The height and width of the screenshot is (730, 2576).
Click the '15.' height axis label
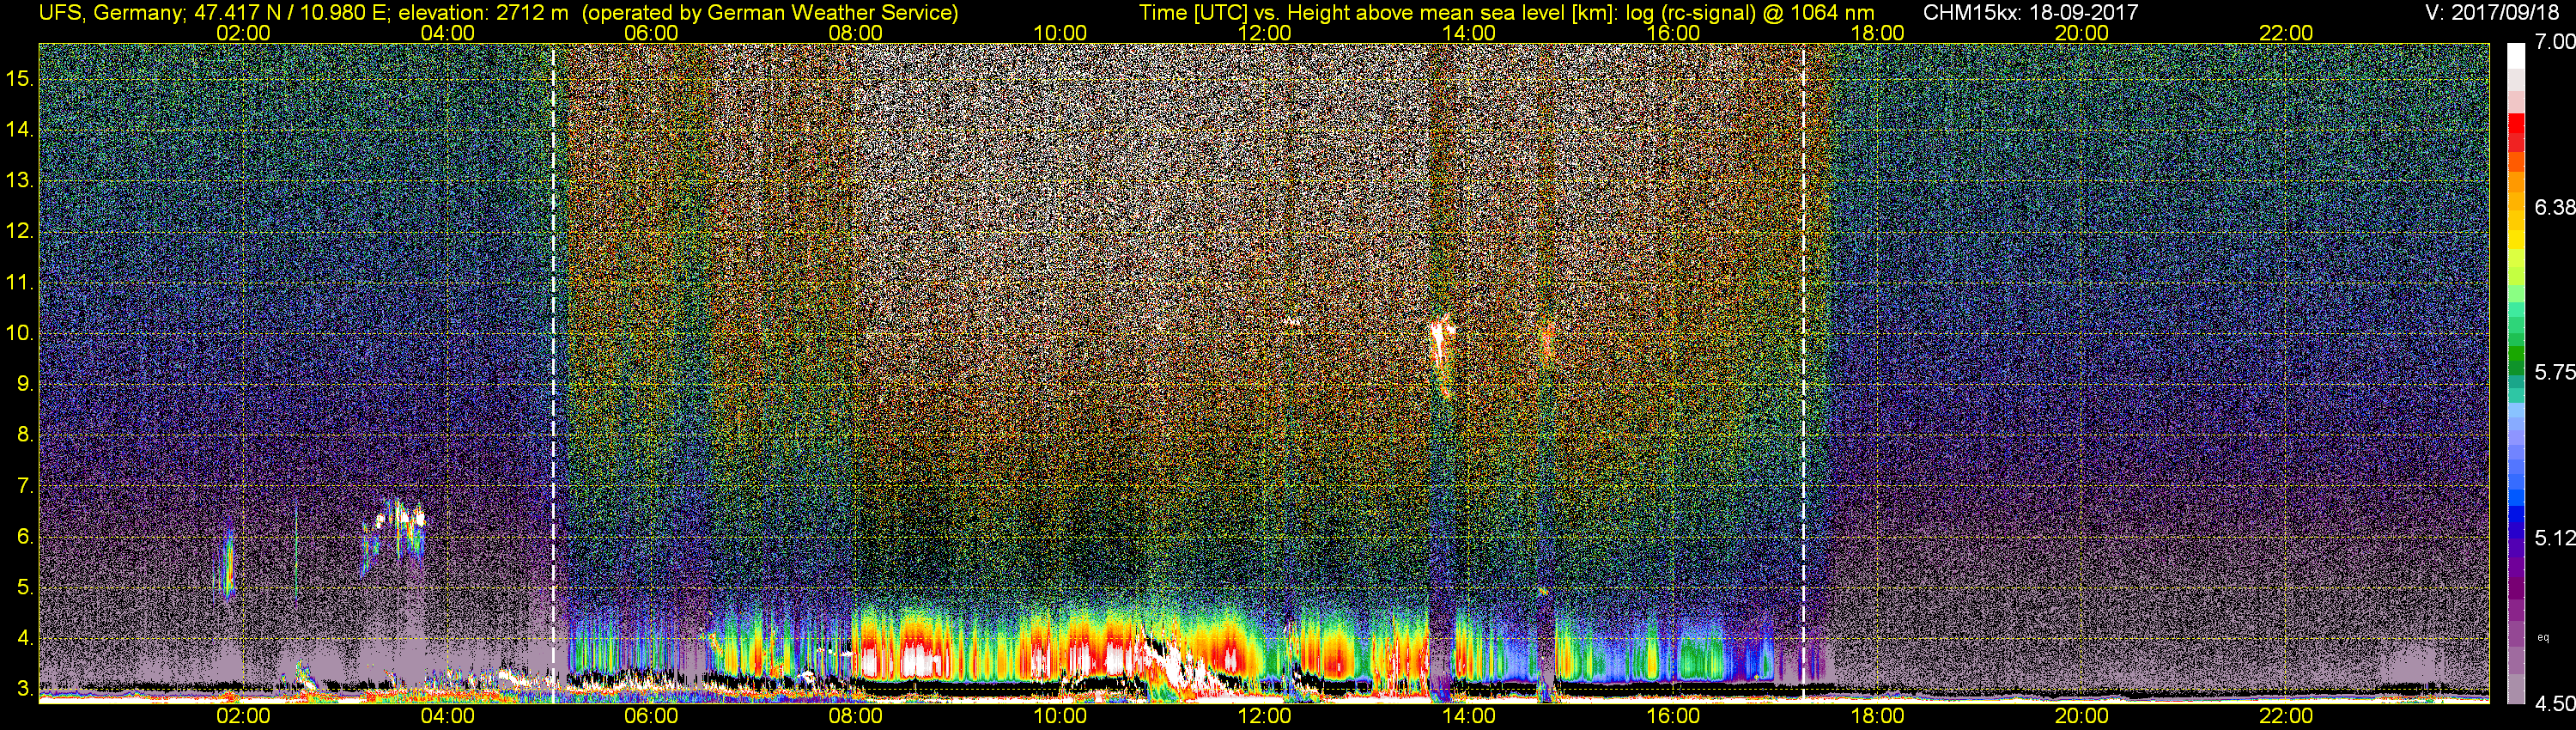(20, 78)
